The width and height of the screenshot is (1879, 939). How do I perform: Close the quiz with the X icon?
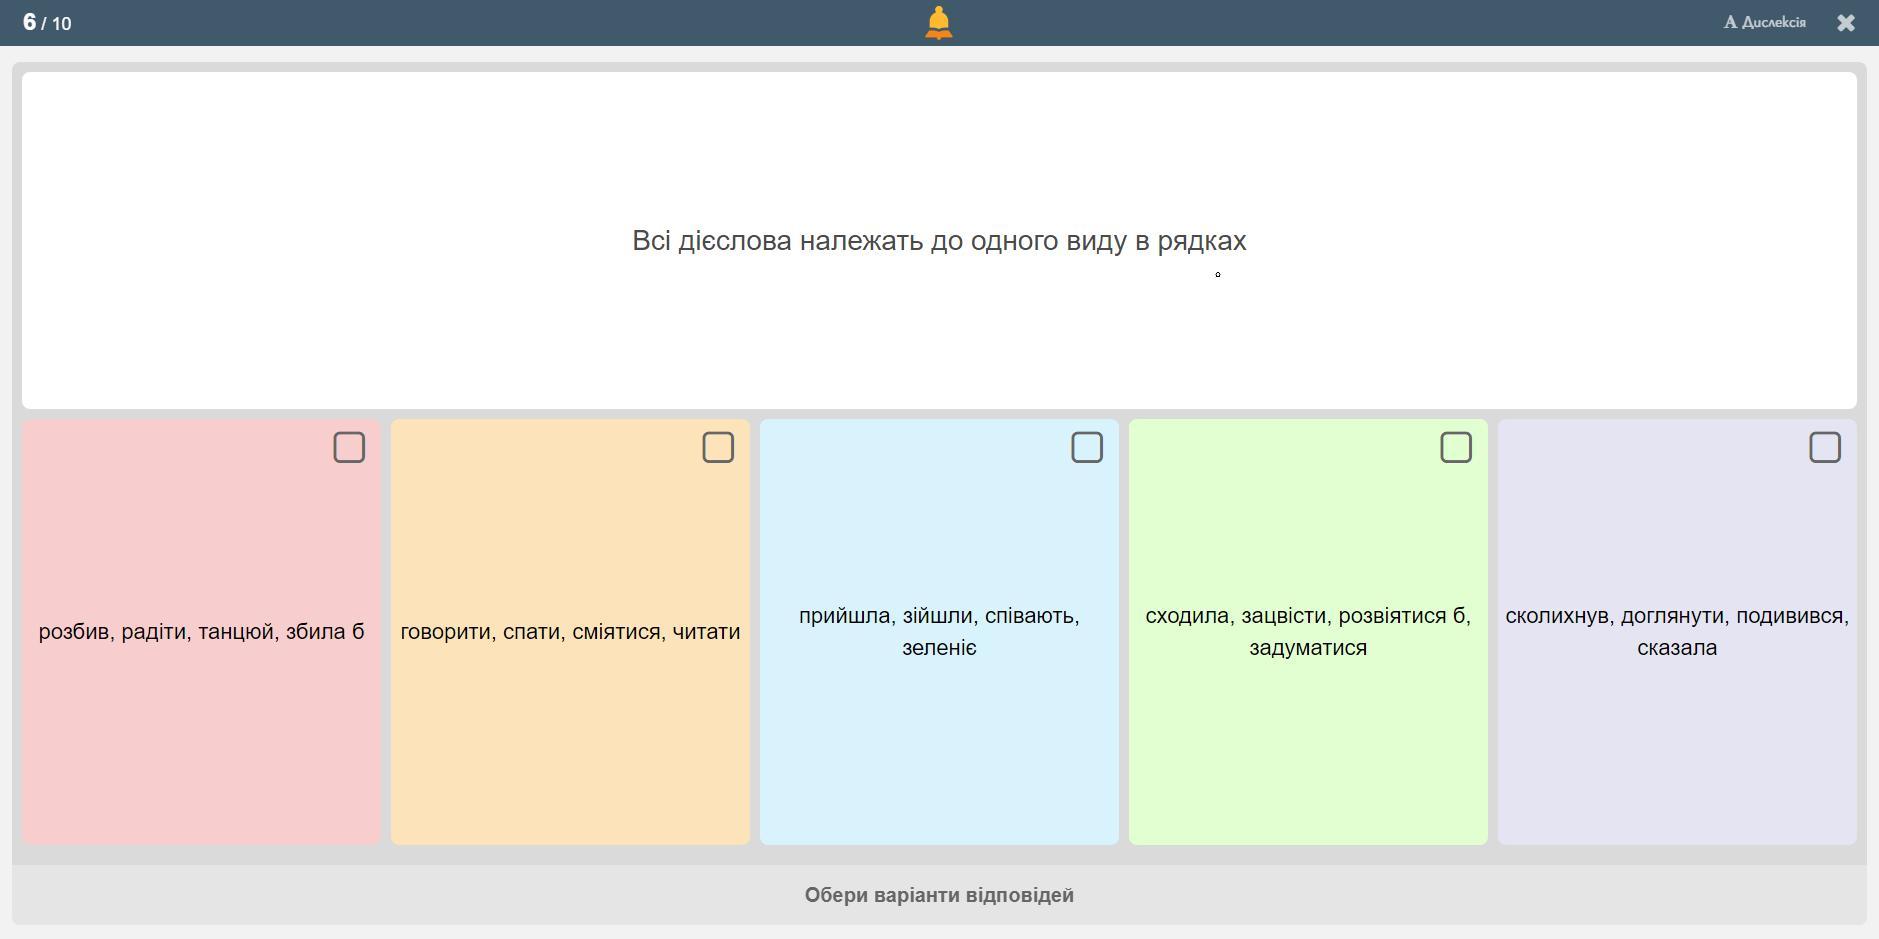pyautogui.click(x=1845, y=23)
